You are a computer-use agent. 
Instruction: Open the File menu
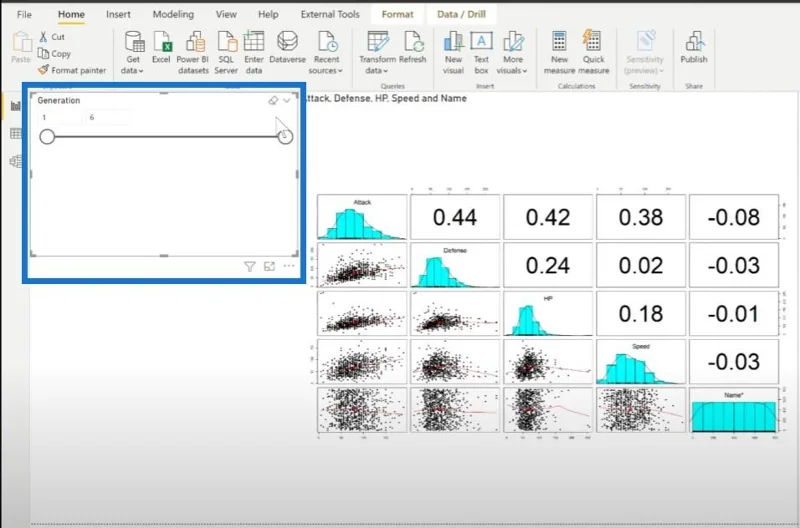(x=24, y=14)
